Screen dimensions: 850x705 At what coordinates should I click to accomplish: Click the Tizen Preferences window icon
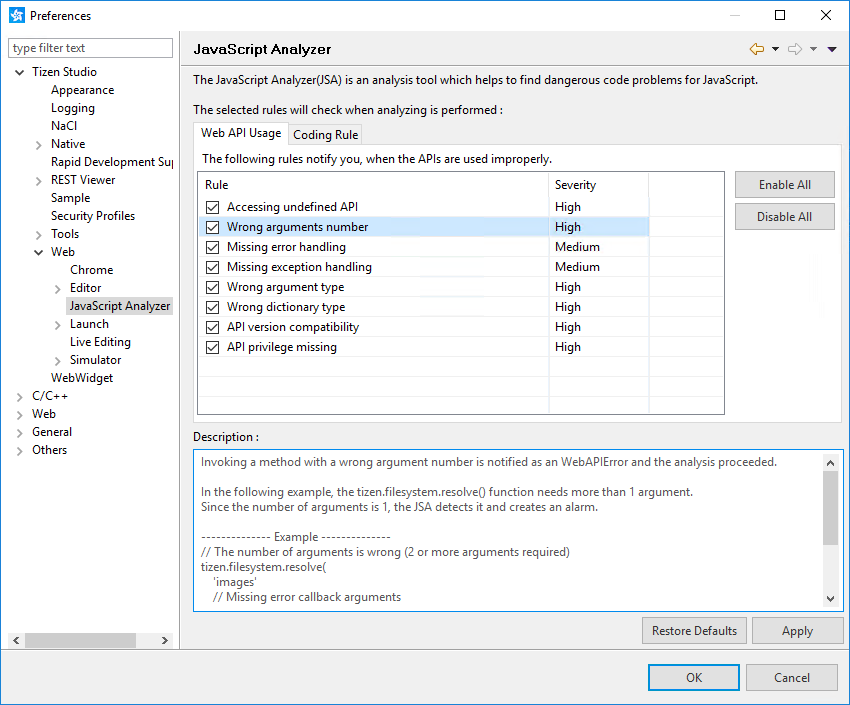pos(16,15)
